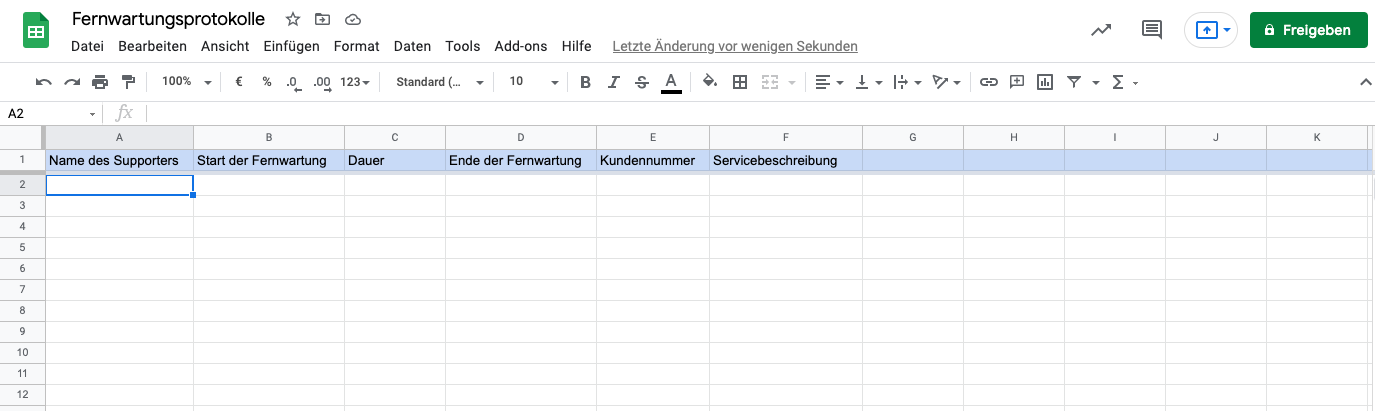This screenshot has width=1375, height=411.
Task: Click the green Freigeben button
Action: tap(1307, 30)
